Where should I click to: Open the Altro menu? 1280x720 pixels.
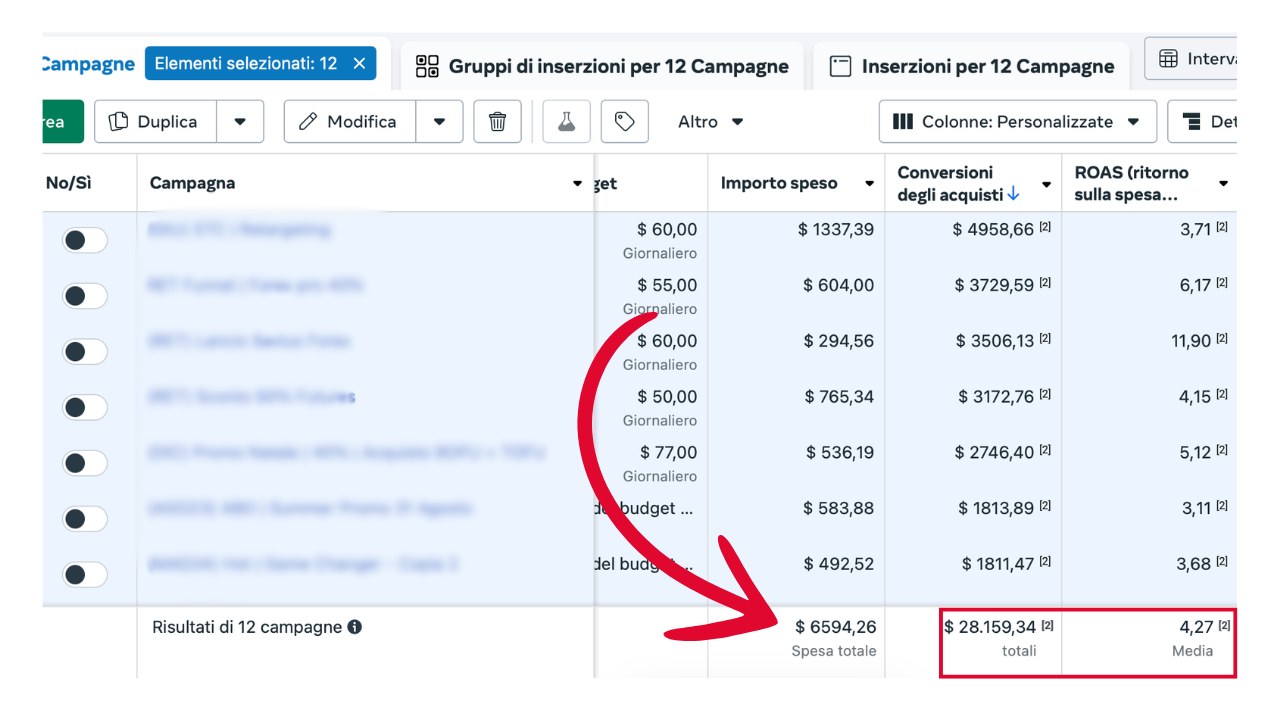(x=711, y=121)
